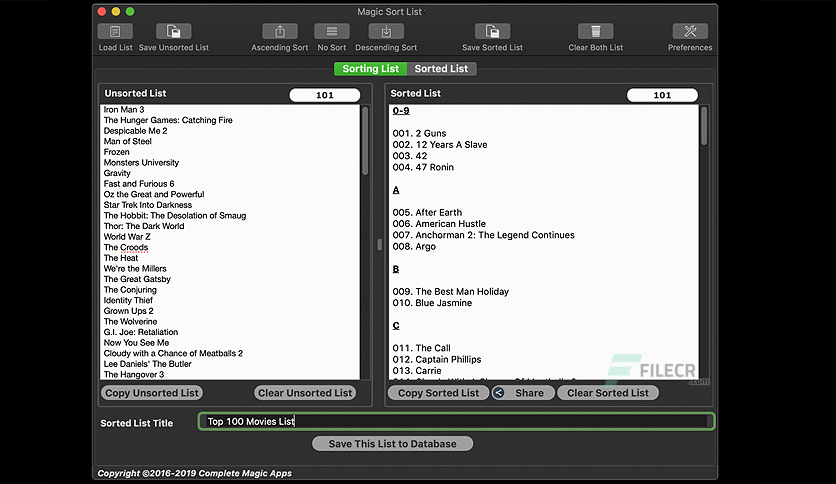Select 'Gravity' in unsorted list
Viewport: 836px width, 484px height.
[x=117, y=173]
